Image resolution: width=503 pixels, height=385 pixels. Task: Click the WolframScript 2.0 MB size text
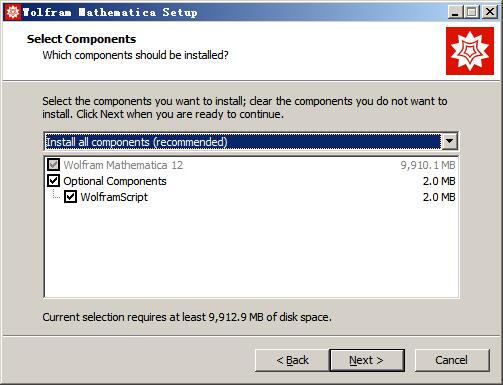pyautogui.click(x=439, y=197)
